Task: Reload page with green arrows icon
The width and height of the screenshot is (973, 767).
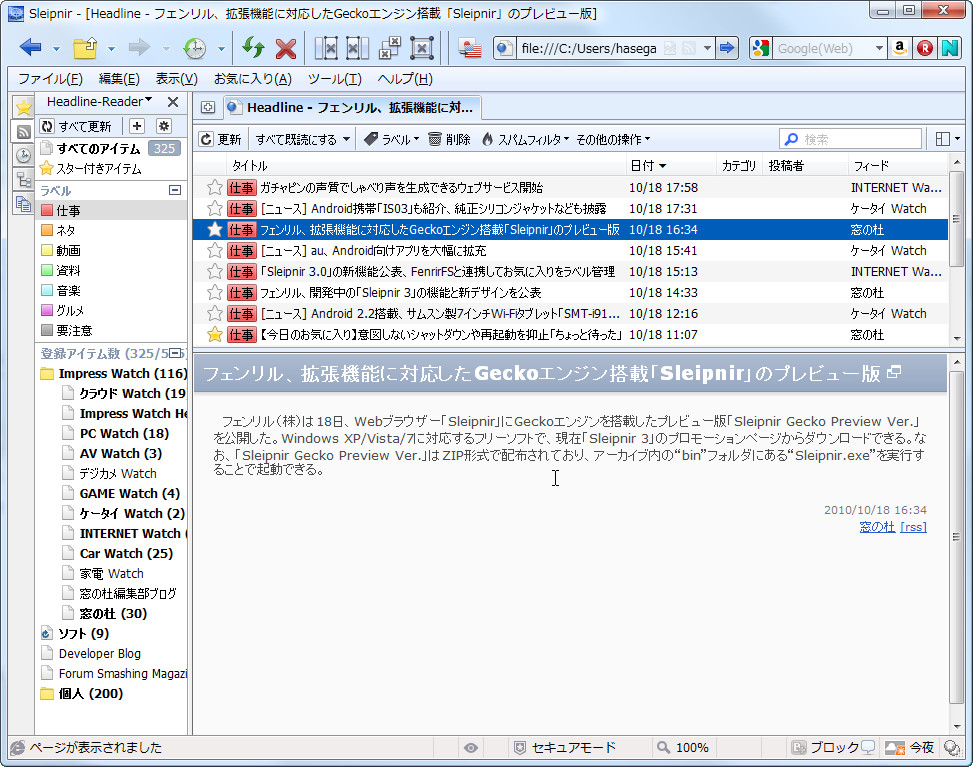Action: (x=253, y=48)
